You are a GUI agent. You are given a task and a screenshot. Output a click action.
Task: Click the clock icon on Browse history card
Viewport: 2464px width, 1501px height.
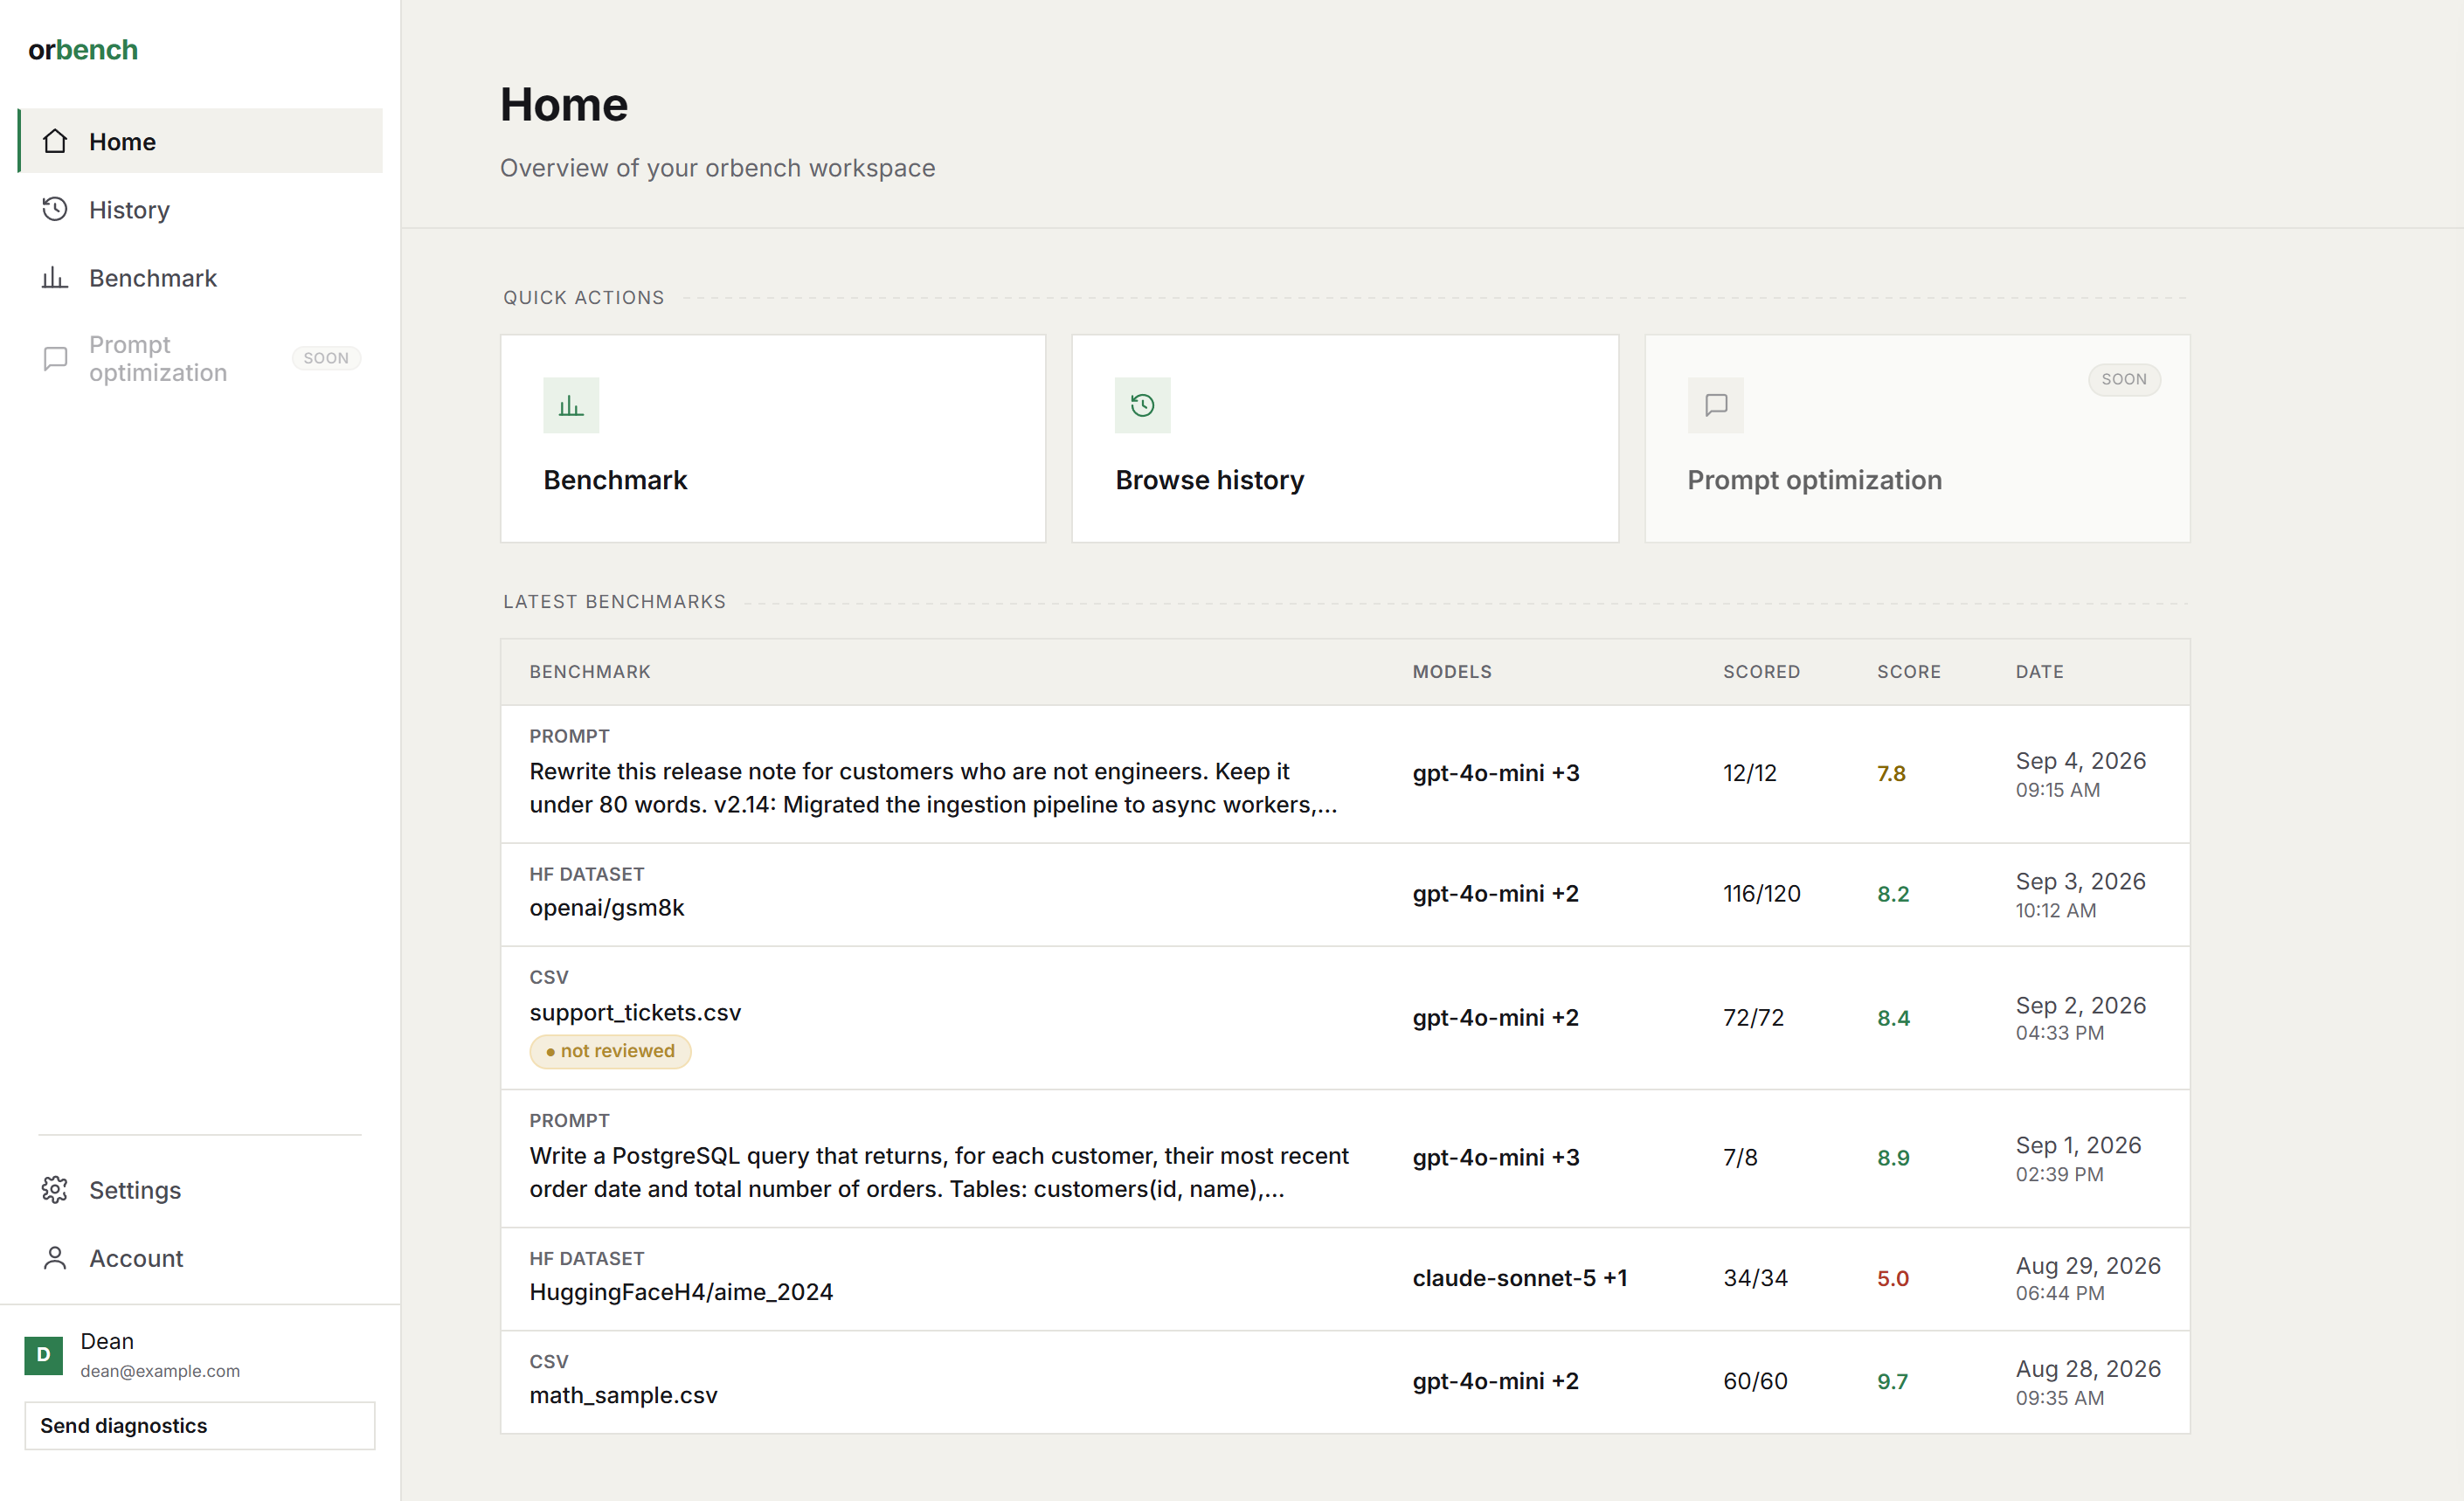point(1143,405)
